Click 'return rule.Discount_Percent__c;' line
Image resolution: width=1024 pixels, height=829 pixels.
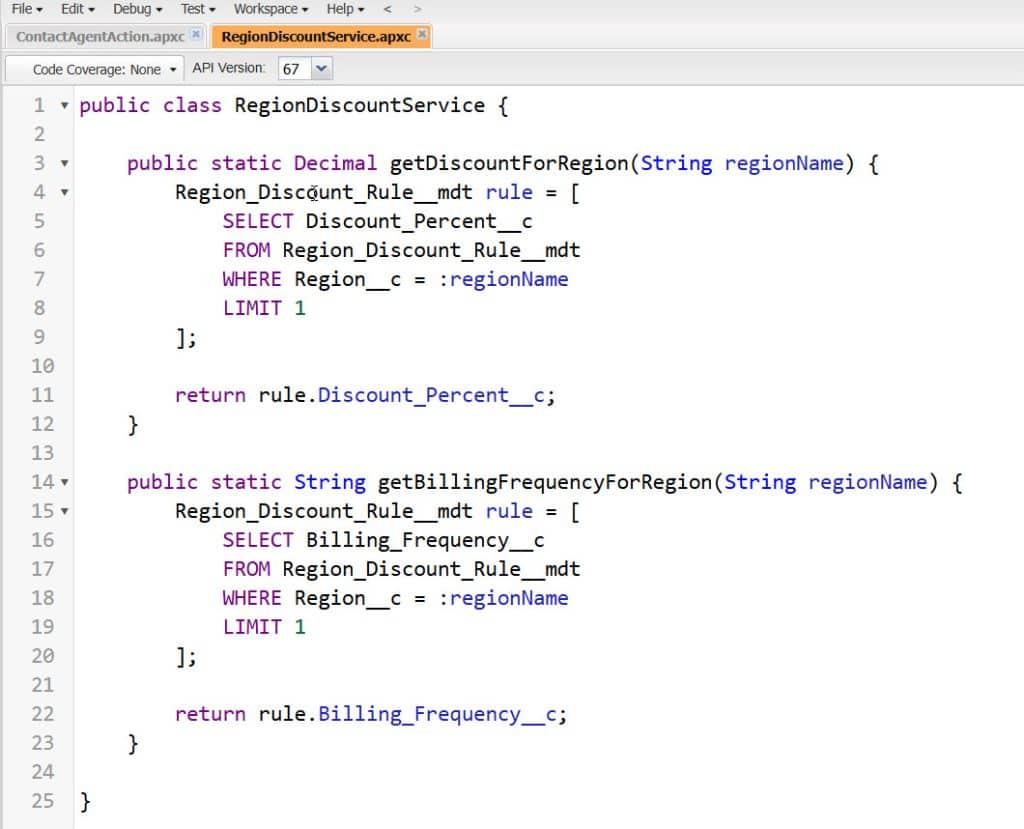pos(365,395)
